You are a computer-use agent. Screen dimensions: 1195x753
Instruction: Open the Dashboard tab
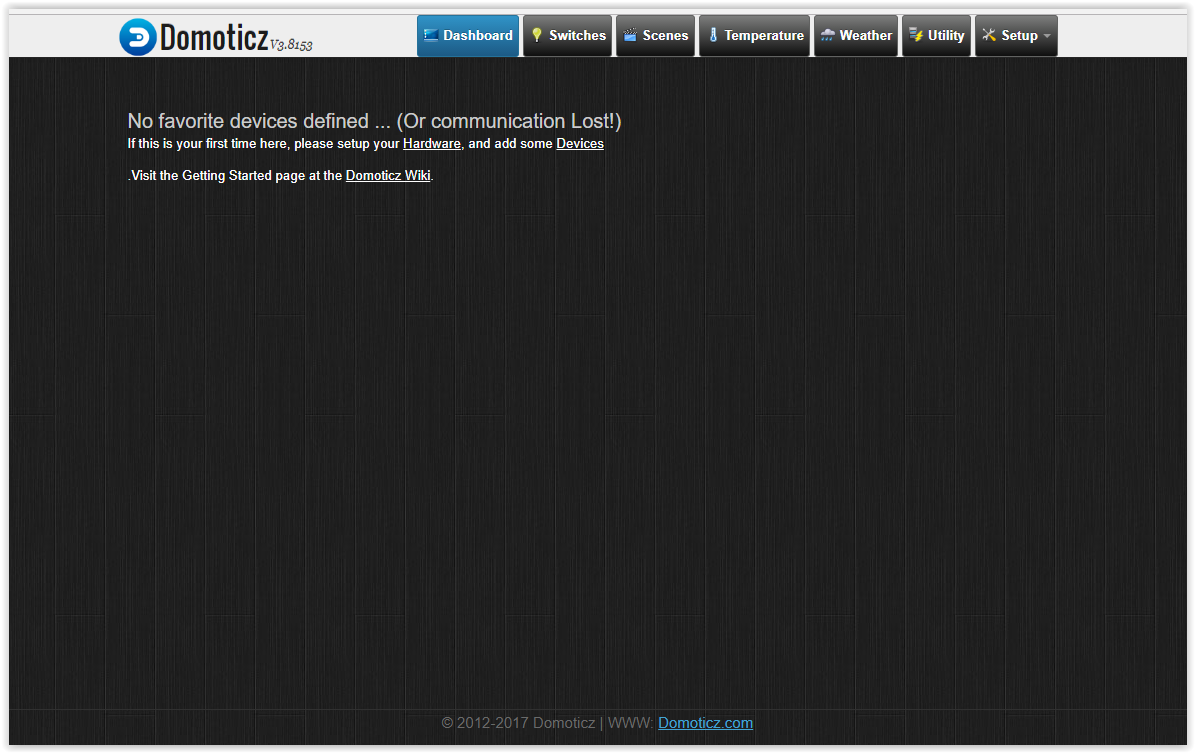click(468, 36)
